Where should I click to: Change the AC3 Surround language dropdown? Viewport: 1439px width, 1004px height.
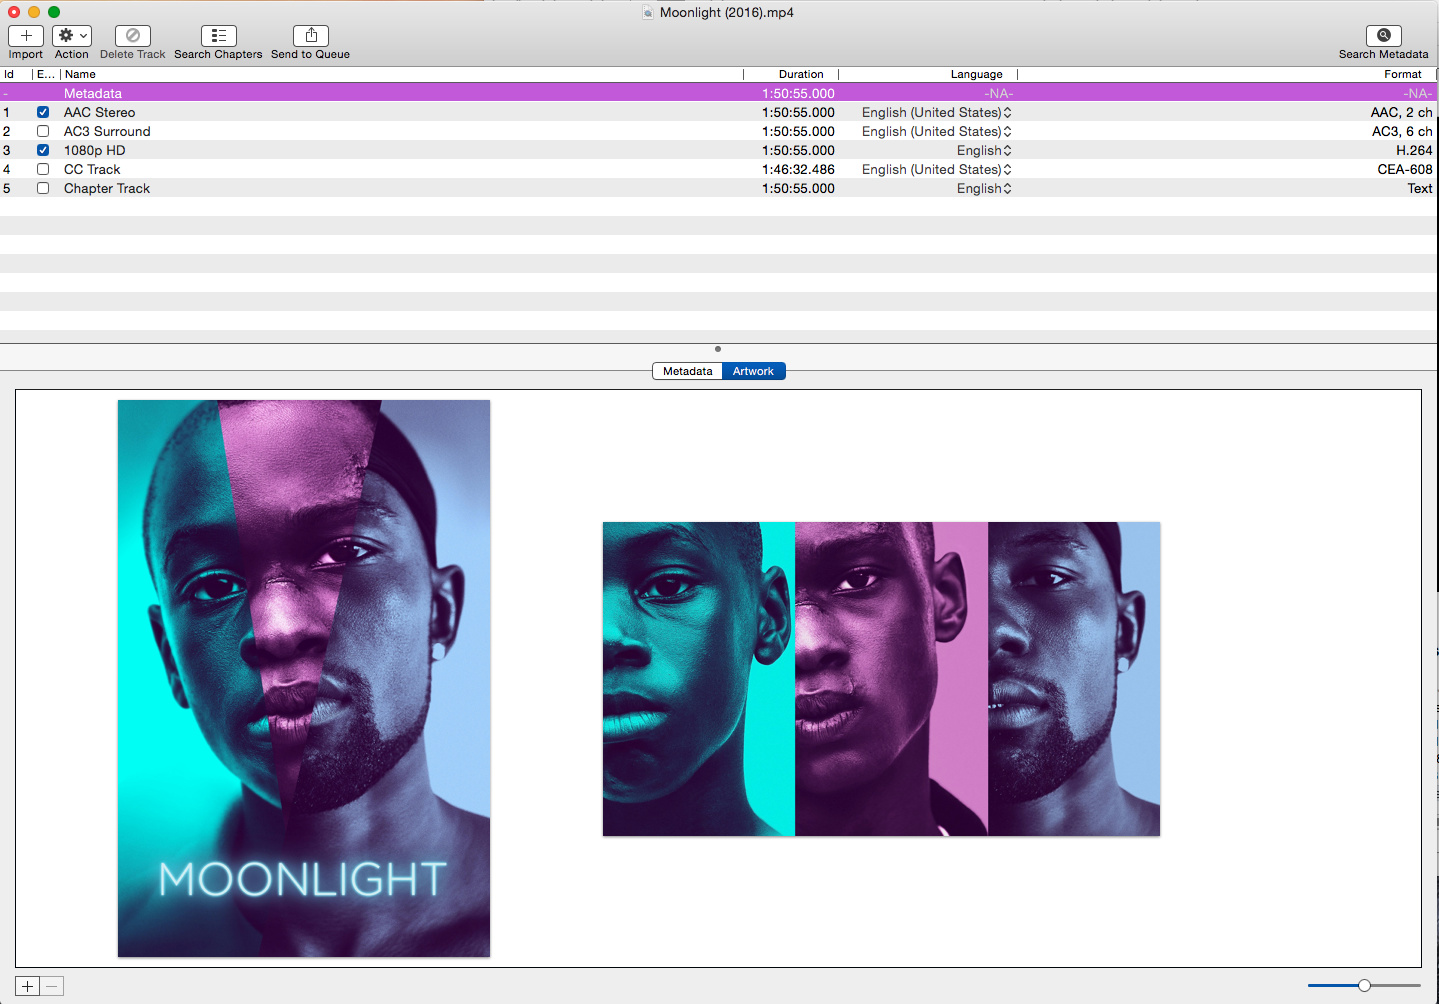coord(937,132)
